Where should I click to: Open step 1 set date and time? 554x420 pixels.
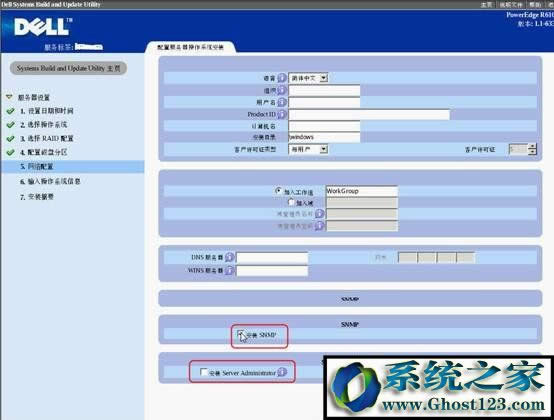click(47, 111)
